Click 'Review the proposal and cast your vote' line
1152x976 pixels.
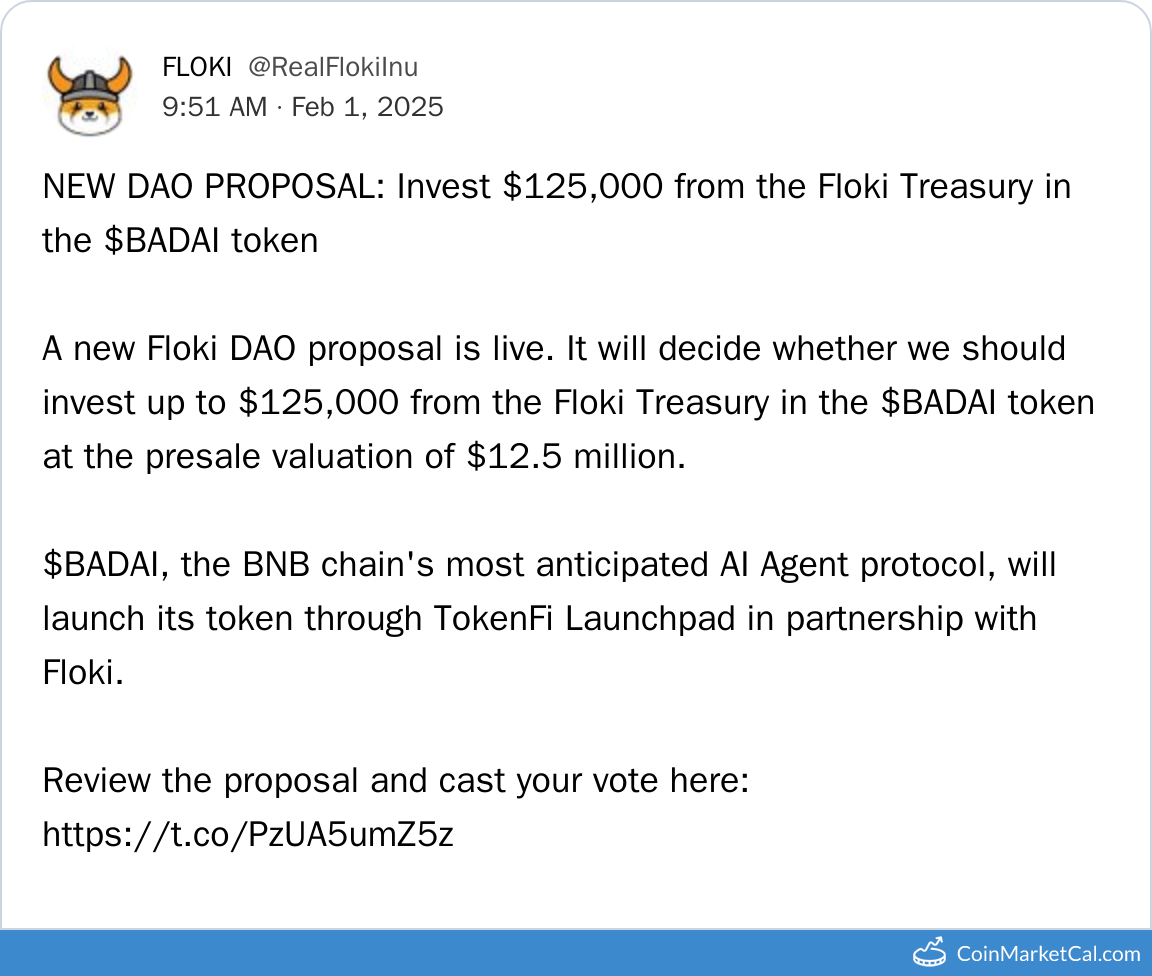click(x=395, y=781)
